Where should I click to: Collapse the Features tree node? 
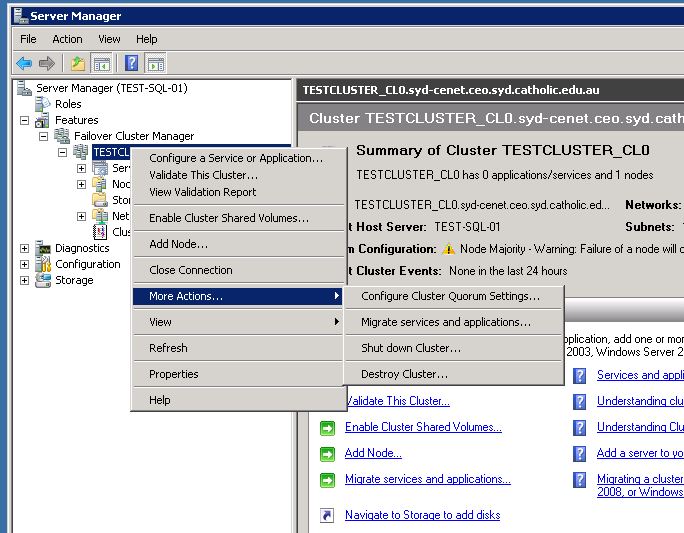click(24, 120)
